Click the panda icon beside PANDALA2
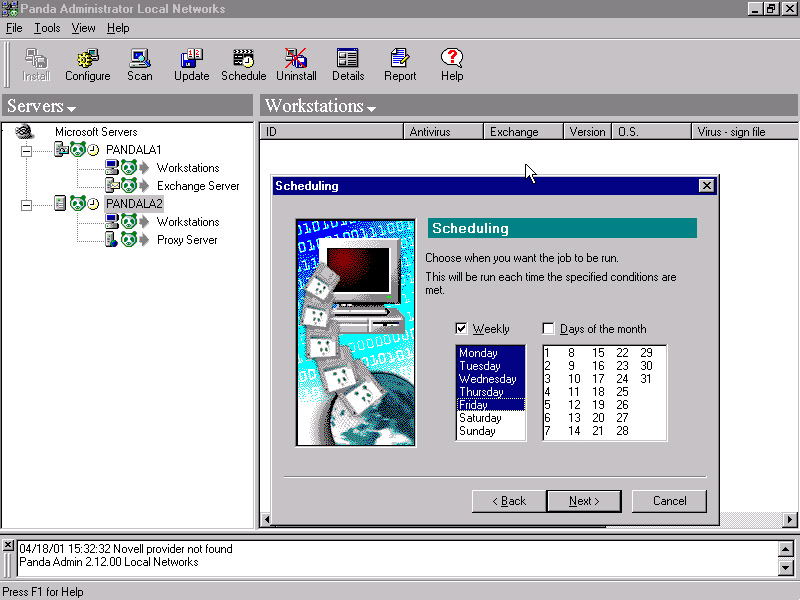Viewport: 800px width, 600px height. tap(78, 204)
